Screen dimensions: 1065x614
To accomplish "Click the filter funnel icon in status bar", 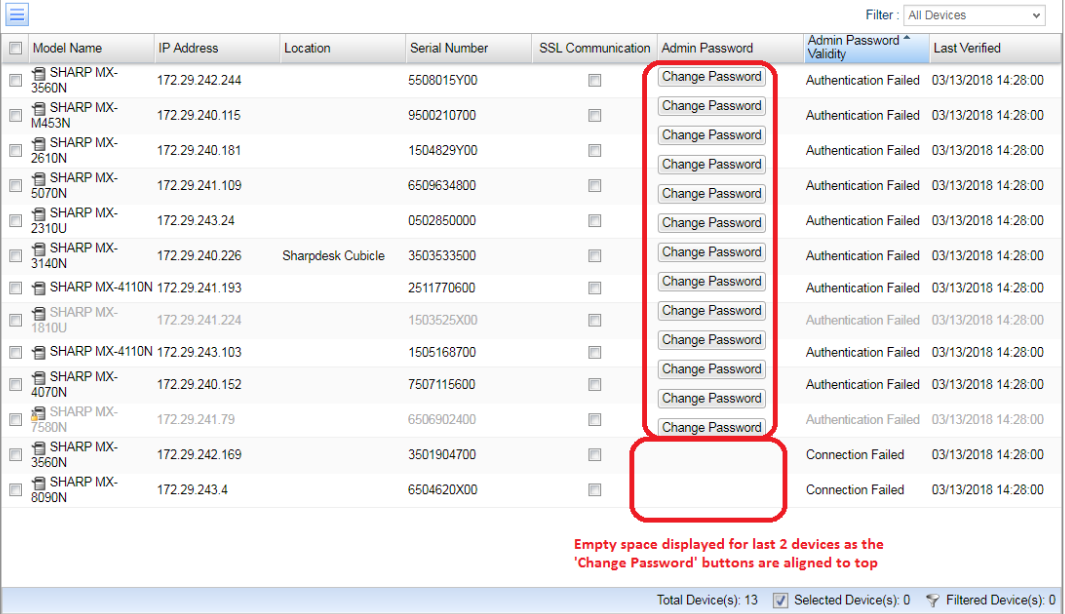I will [932, 600].
